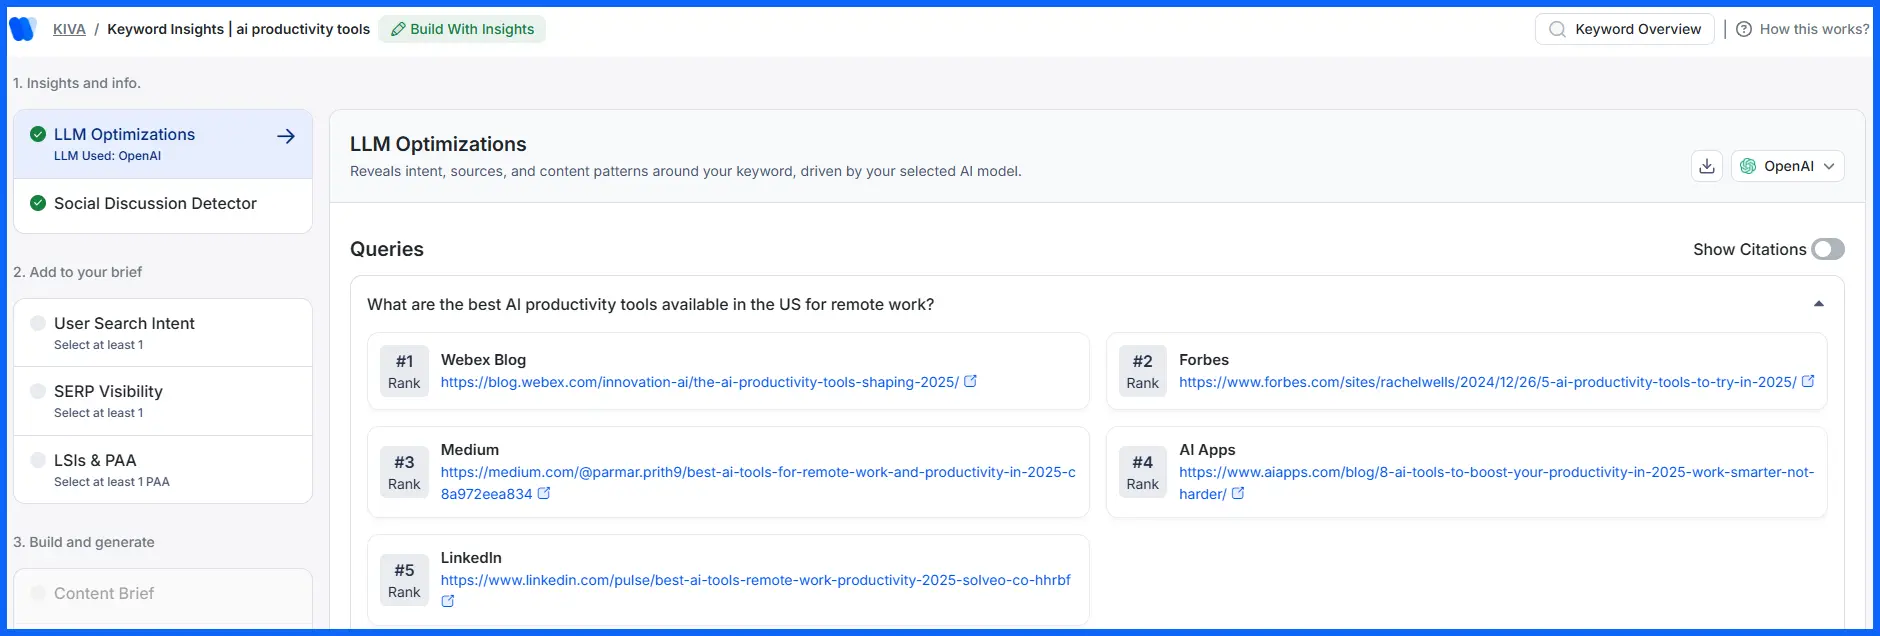The height and width of the screenshot is (636, 1880).
Task: Toggle the SERP Visibility status circle
Action: 38,391
